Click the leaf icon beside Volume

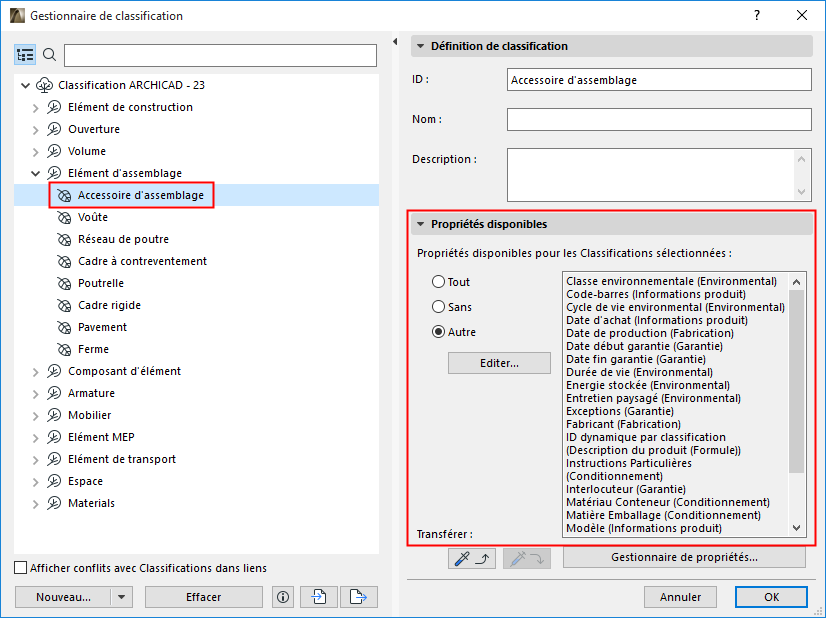tap(54, 151)
